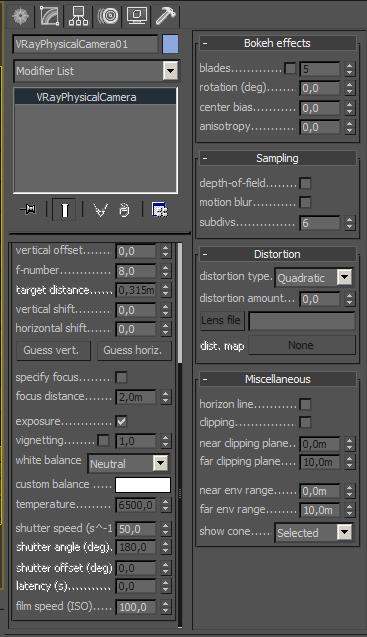Open Configure Modifier Sets icon
The image size is (367, 637).
(159, 210)
